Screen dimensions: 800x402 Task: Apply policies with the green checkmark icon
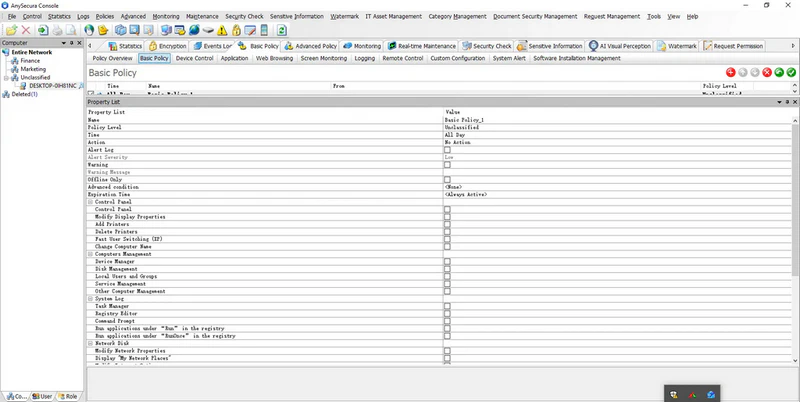coord(791,72)
